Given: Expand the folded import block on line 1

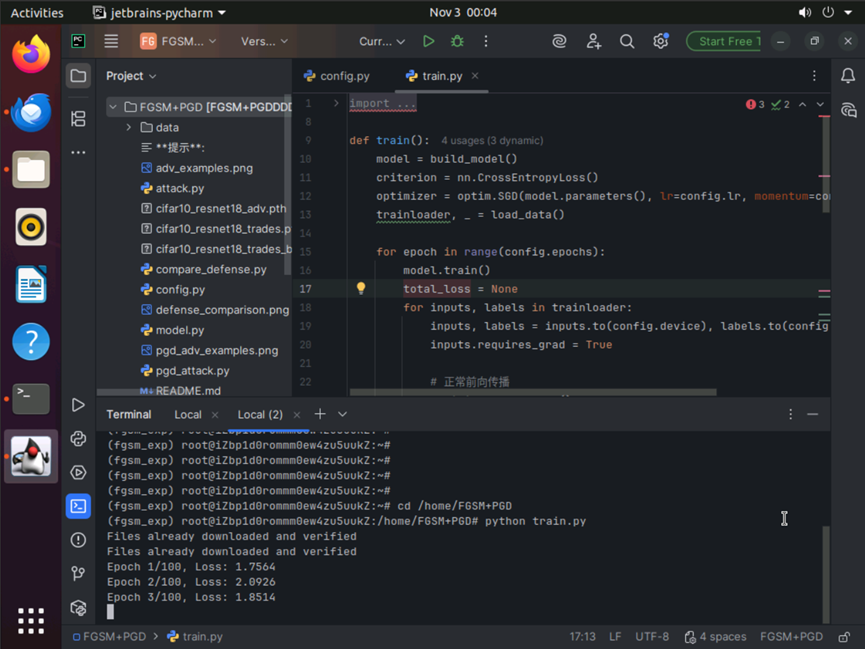Looking at the screenshot, I should (x=336, y=103).
